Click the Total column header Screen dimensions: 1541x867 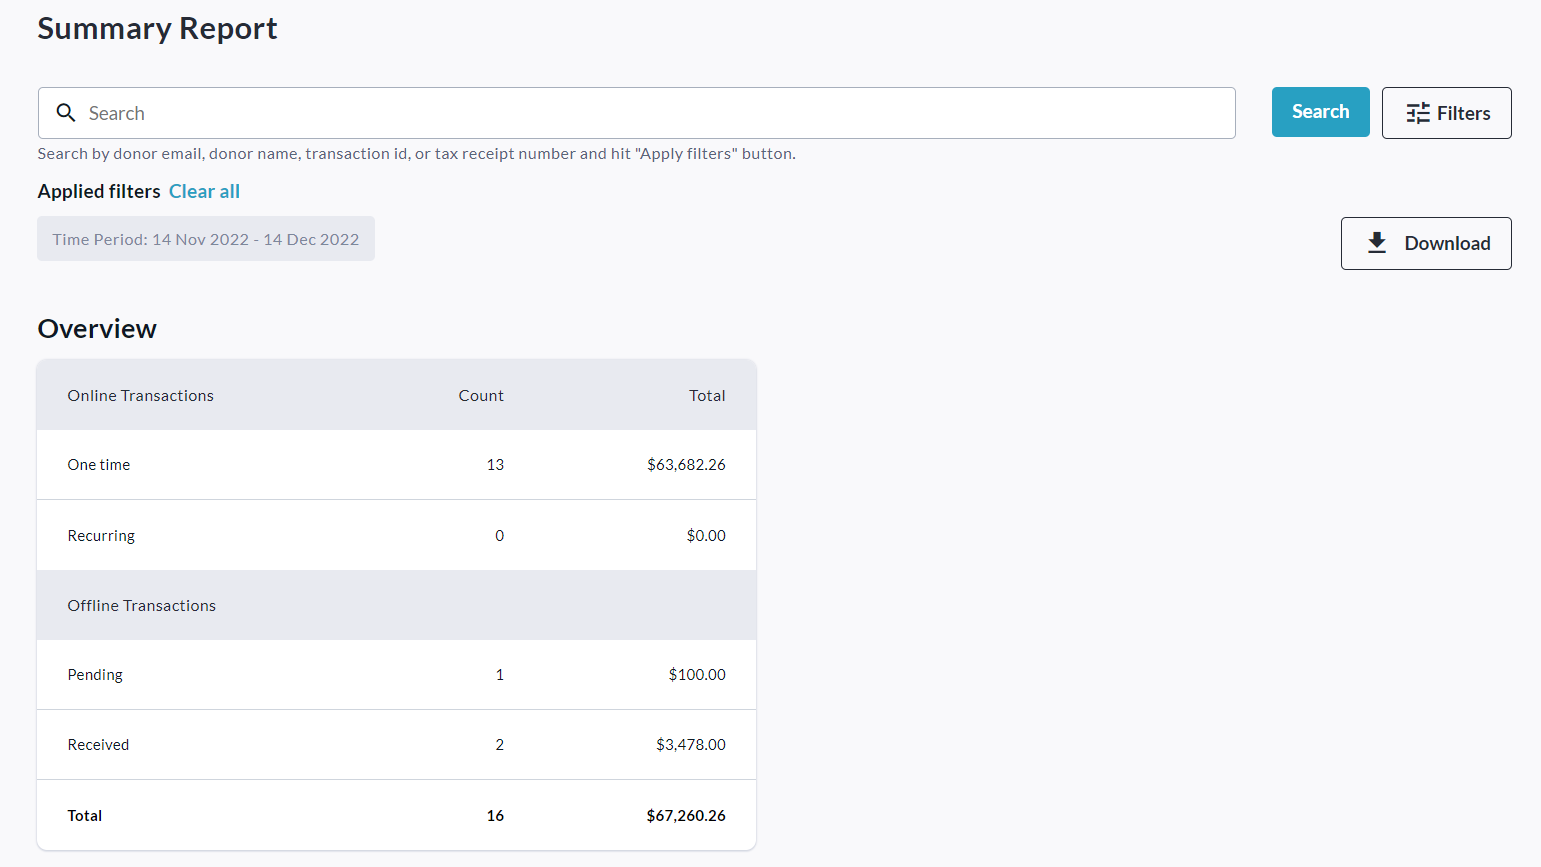click(x=707, y=395)
